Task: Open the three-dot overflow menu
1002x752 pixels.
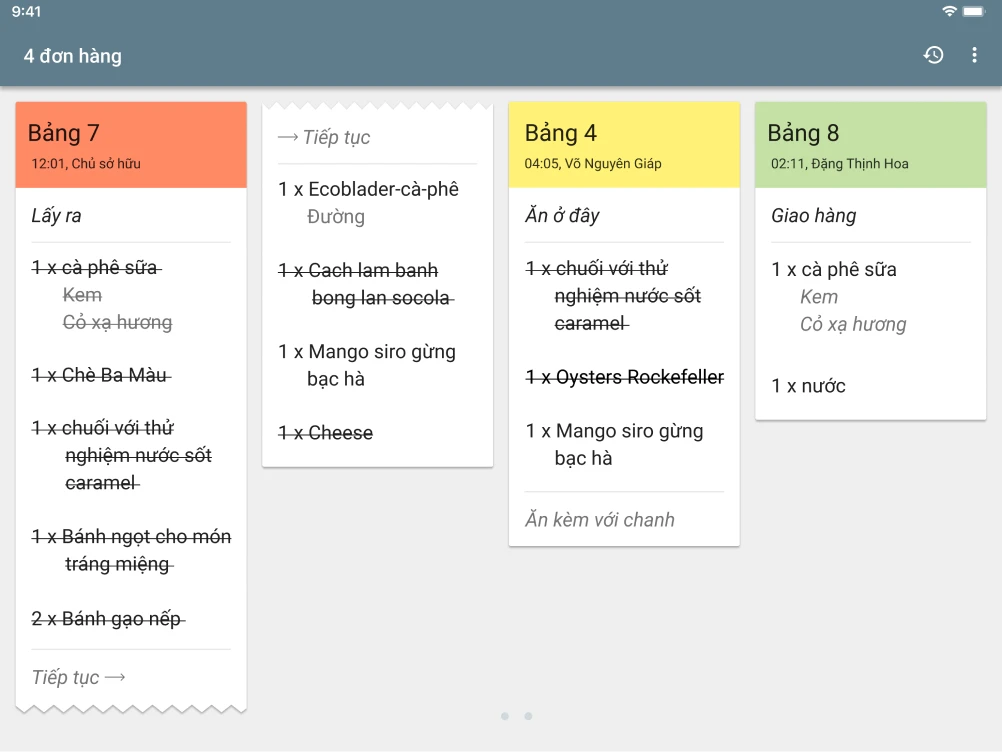Action: [974, 55]
